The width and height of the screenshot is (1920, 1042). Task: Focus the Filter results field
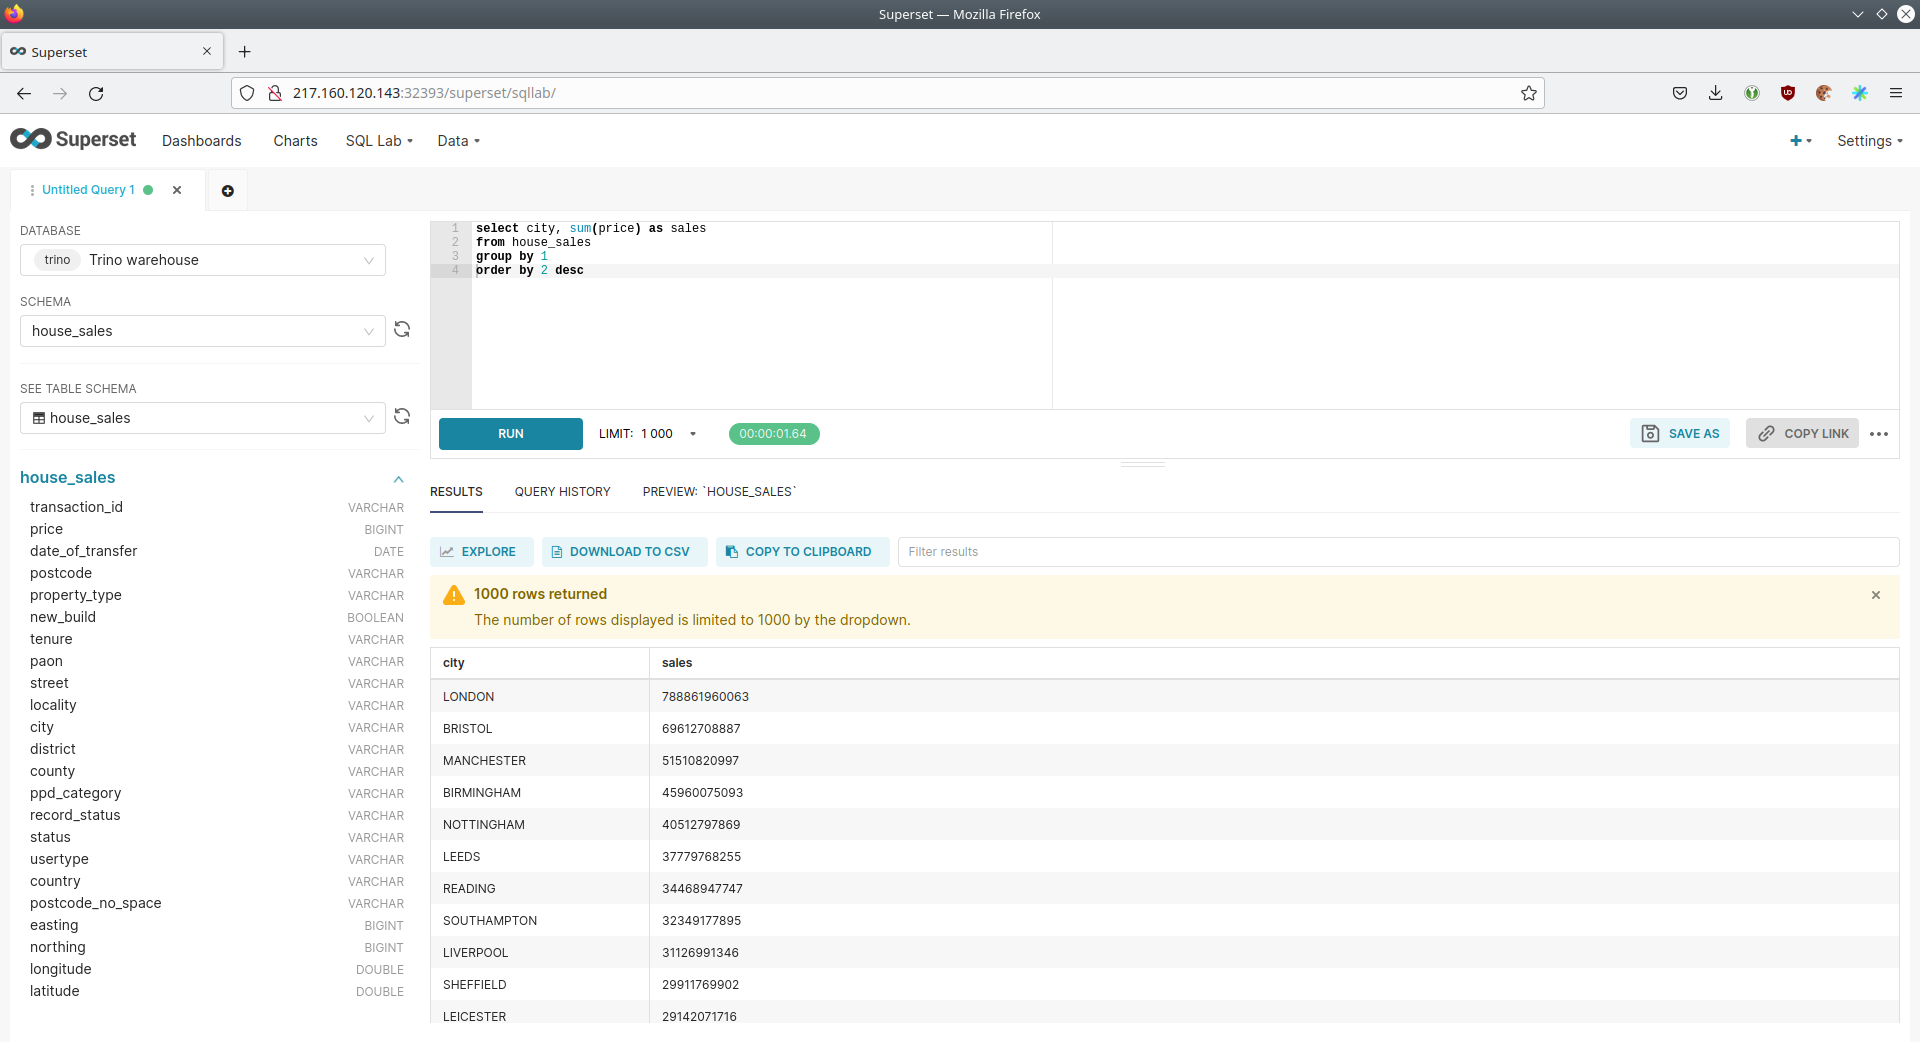tap(1397, 552)
